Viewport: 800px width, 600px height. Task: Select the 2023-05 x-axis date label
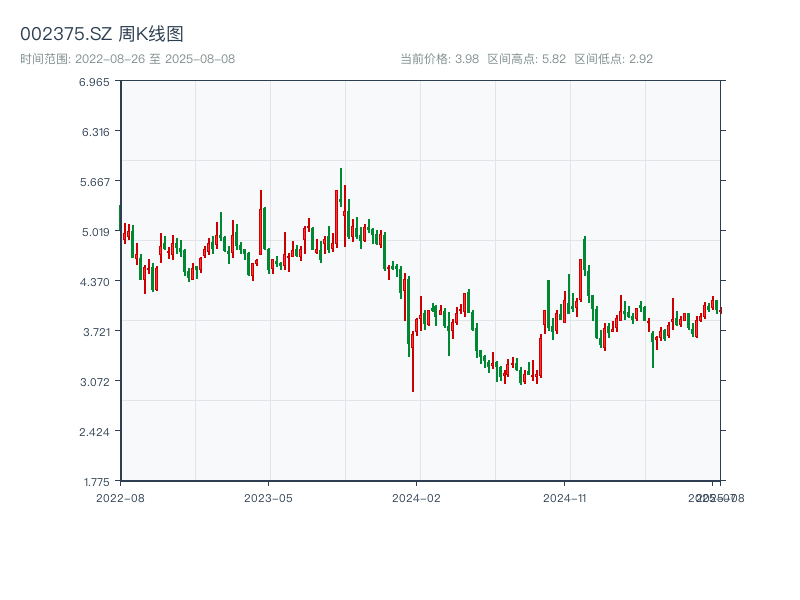(269, 497)
